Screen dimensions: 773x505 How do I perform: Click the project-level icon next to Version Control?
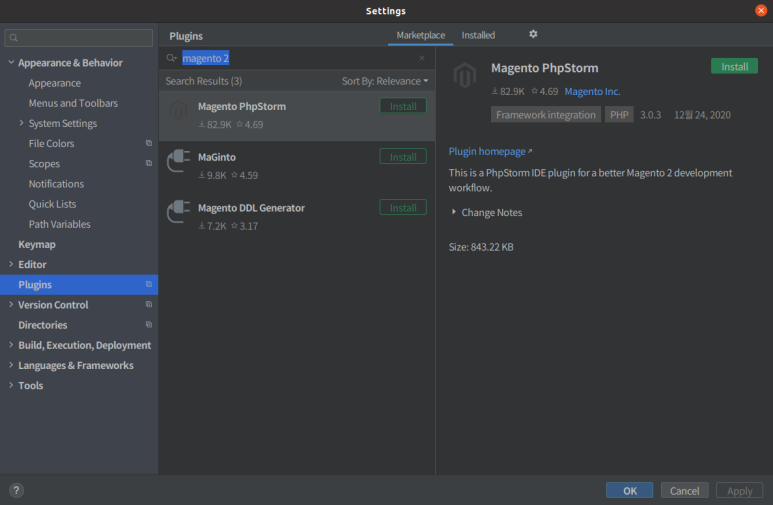pyautogui.click(x=149, y=304)
